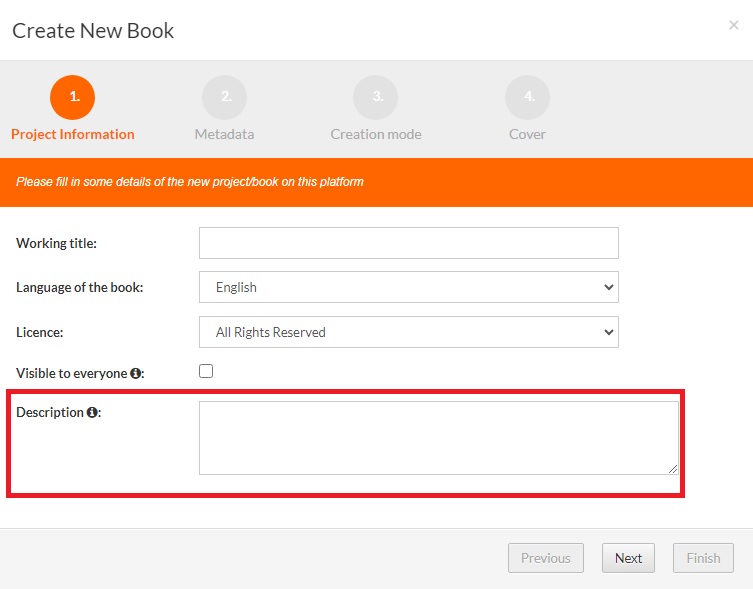This screenshot has width=753, height=589.
Task: Click info icon next to Description label
Action: 92,412
